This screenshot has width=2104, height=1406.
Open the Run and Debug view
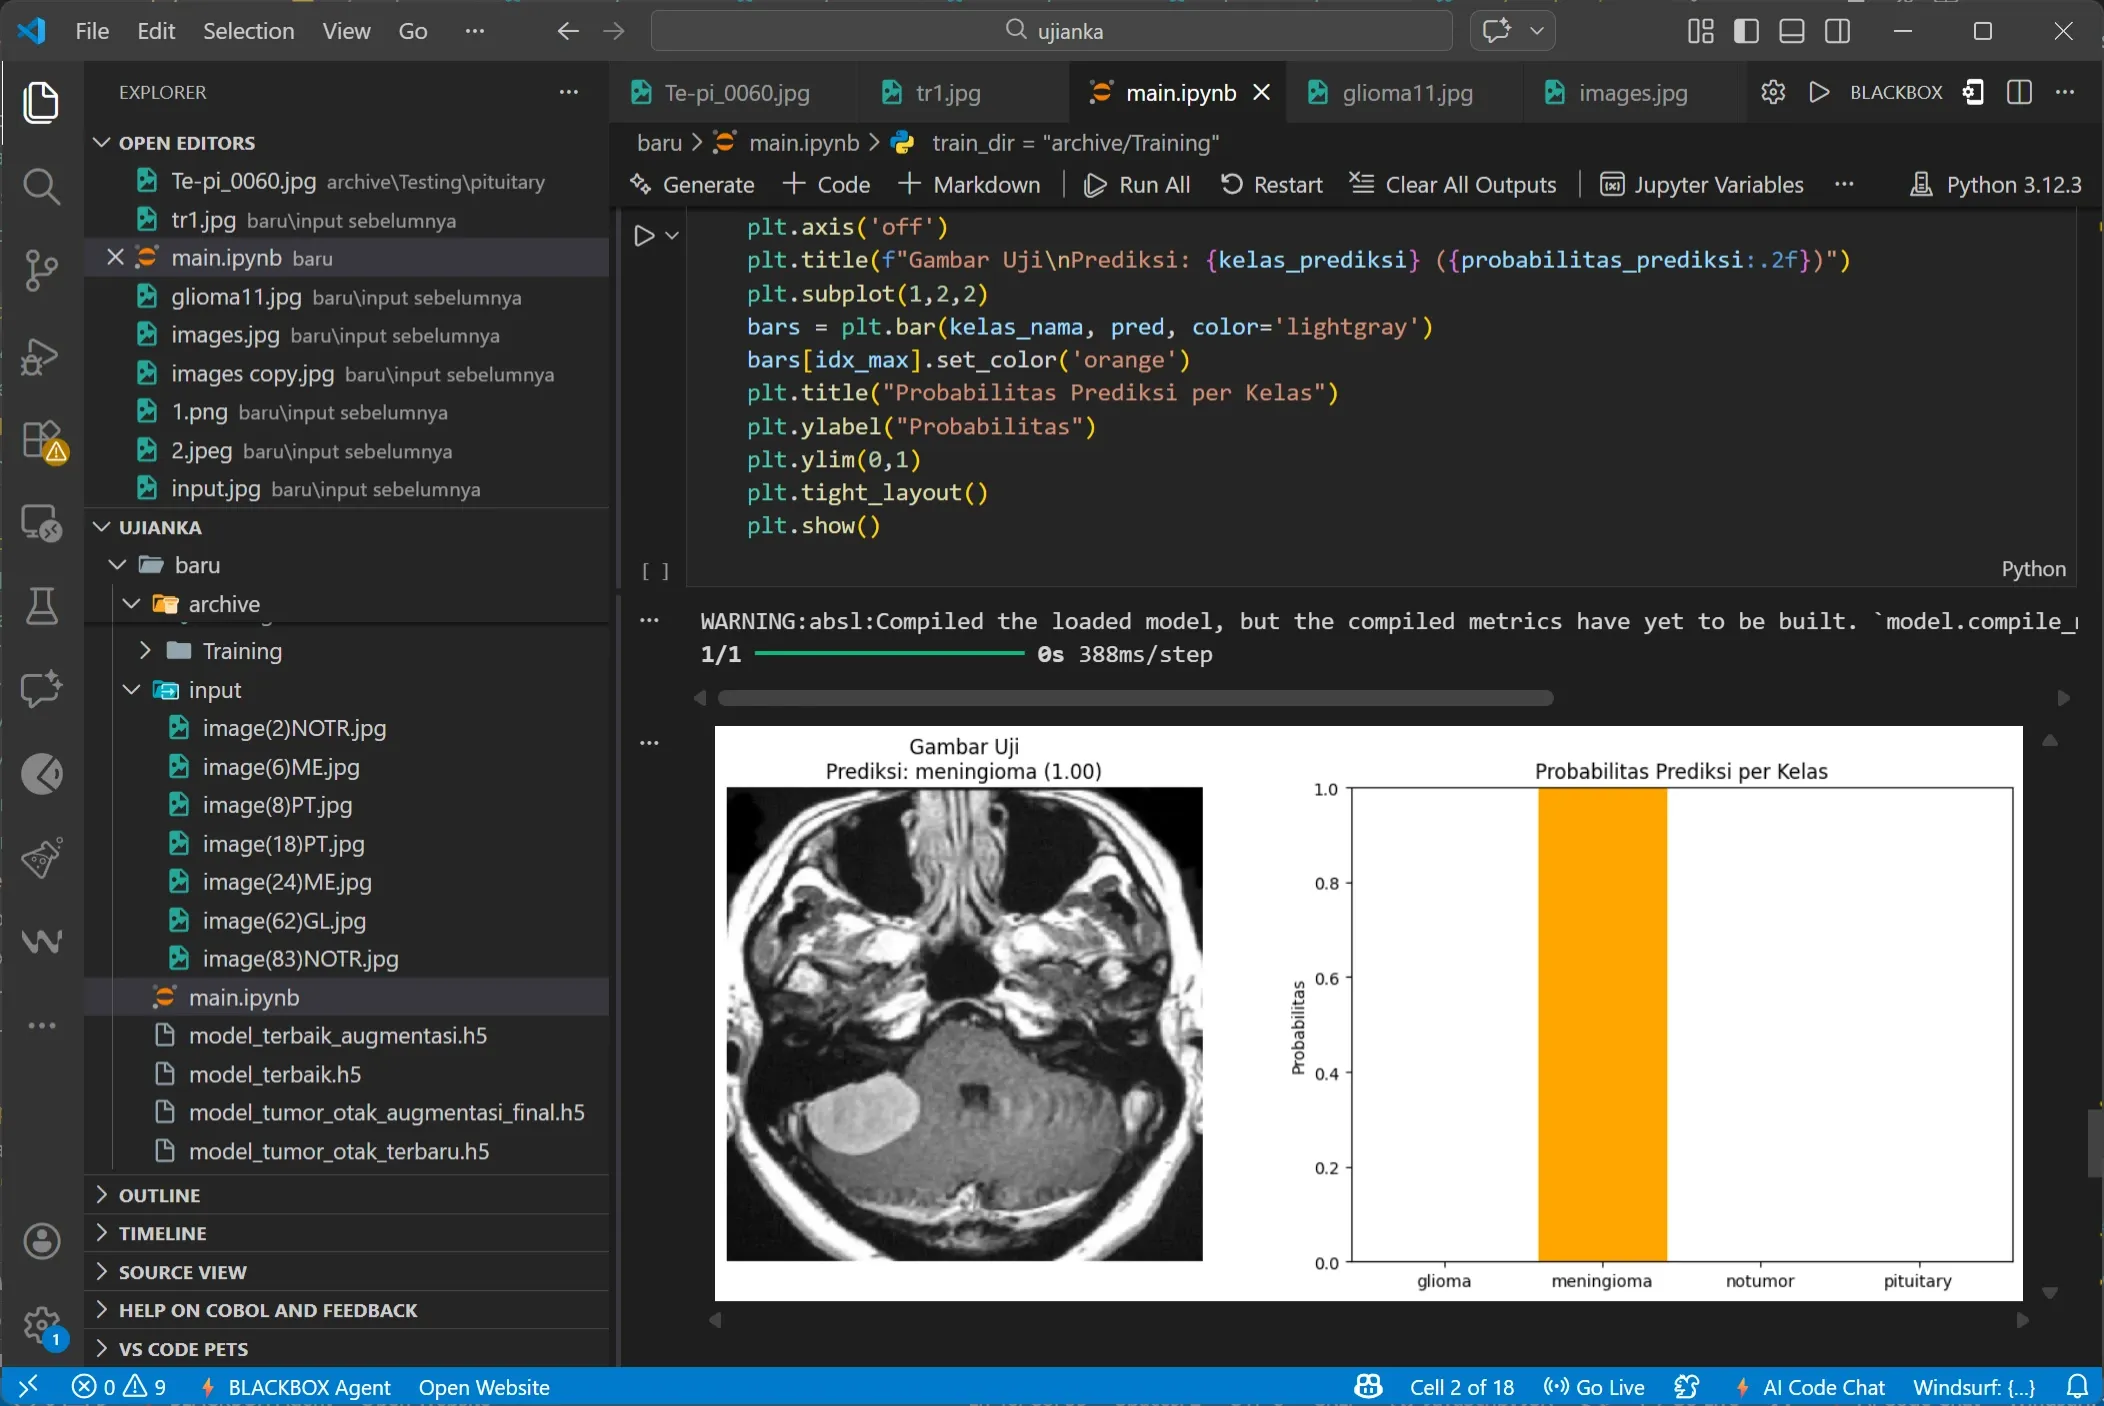41,355
